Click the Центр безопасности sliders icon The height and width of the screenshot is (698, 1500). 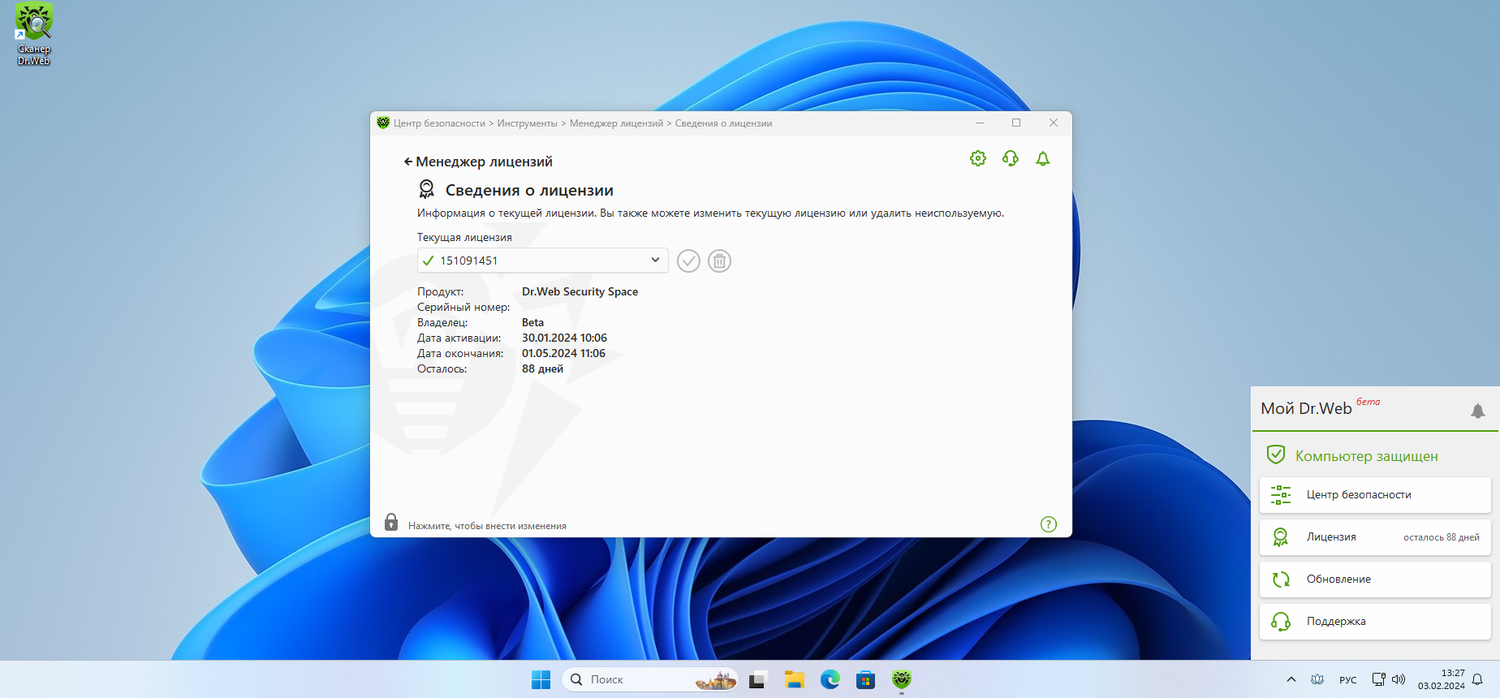1280,495
